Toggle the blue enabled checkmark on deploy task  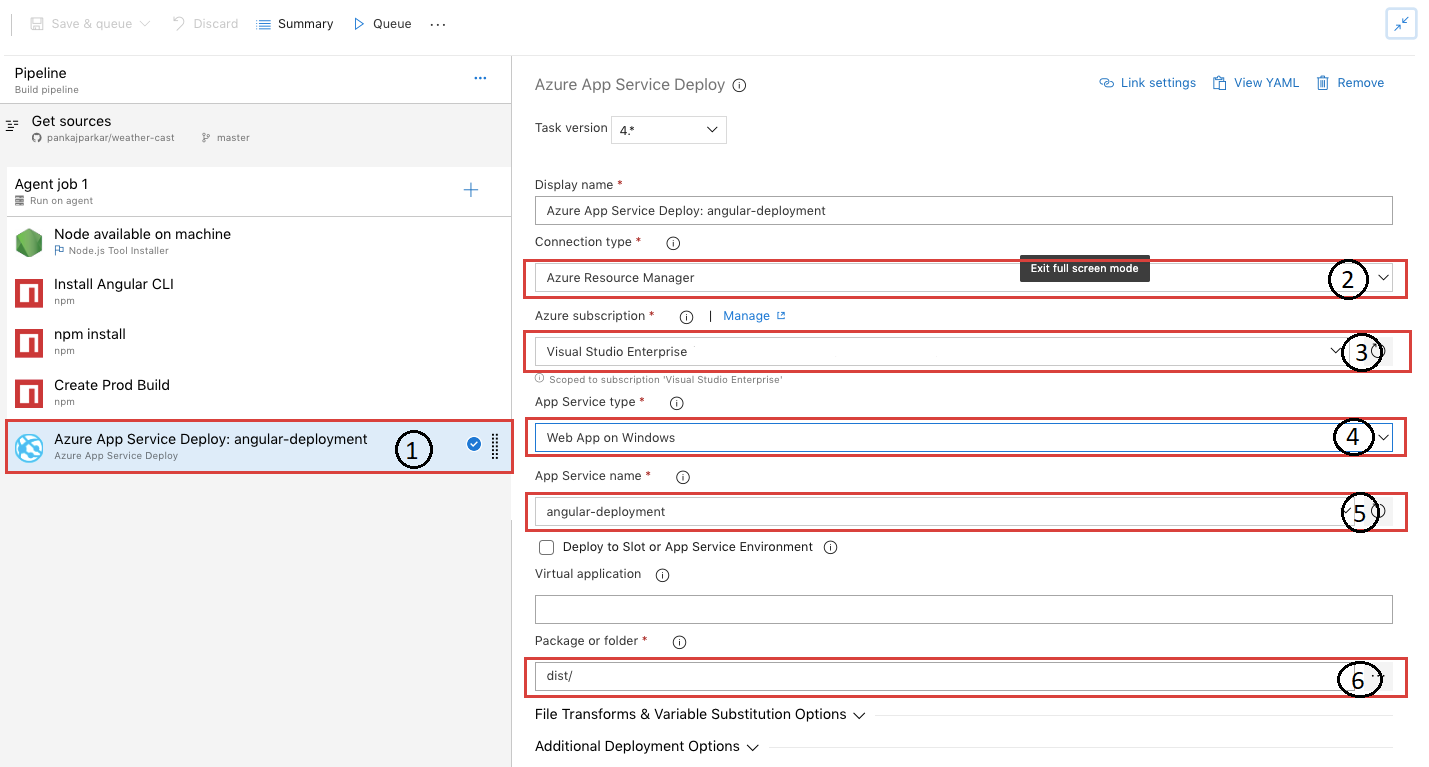474,444
